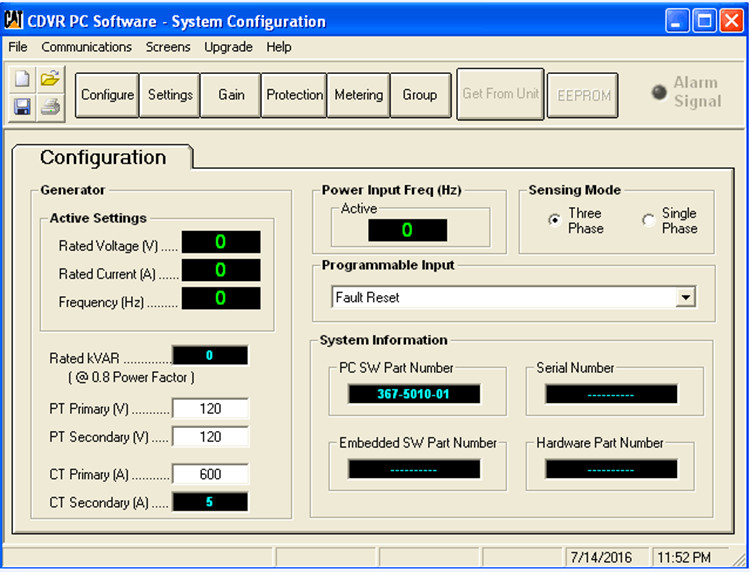Click the Save floppy disk icon

pyautogui.click(x=22, y=107)
